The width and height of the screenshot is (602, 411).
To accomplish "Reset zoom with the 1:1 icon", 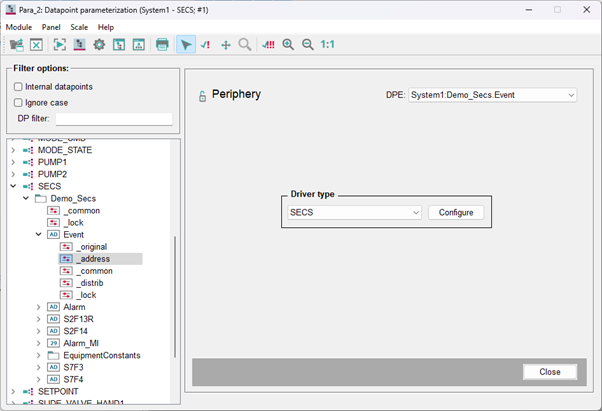I will click(327, 45).
